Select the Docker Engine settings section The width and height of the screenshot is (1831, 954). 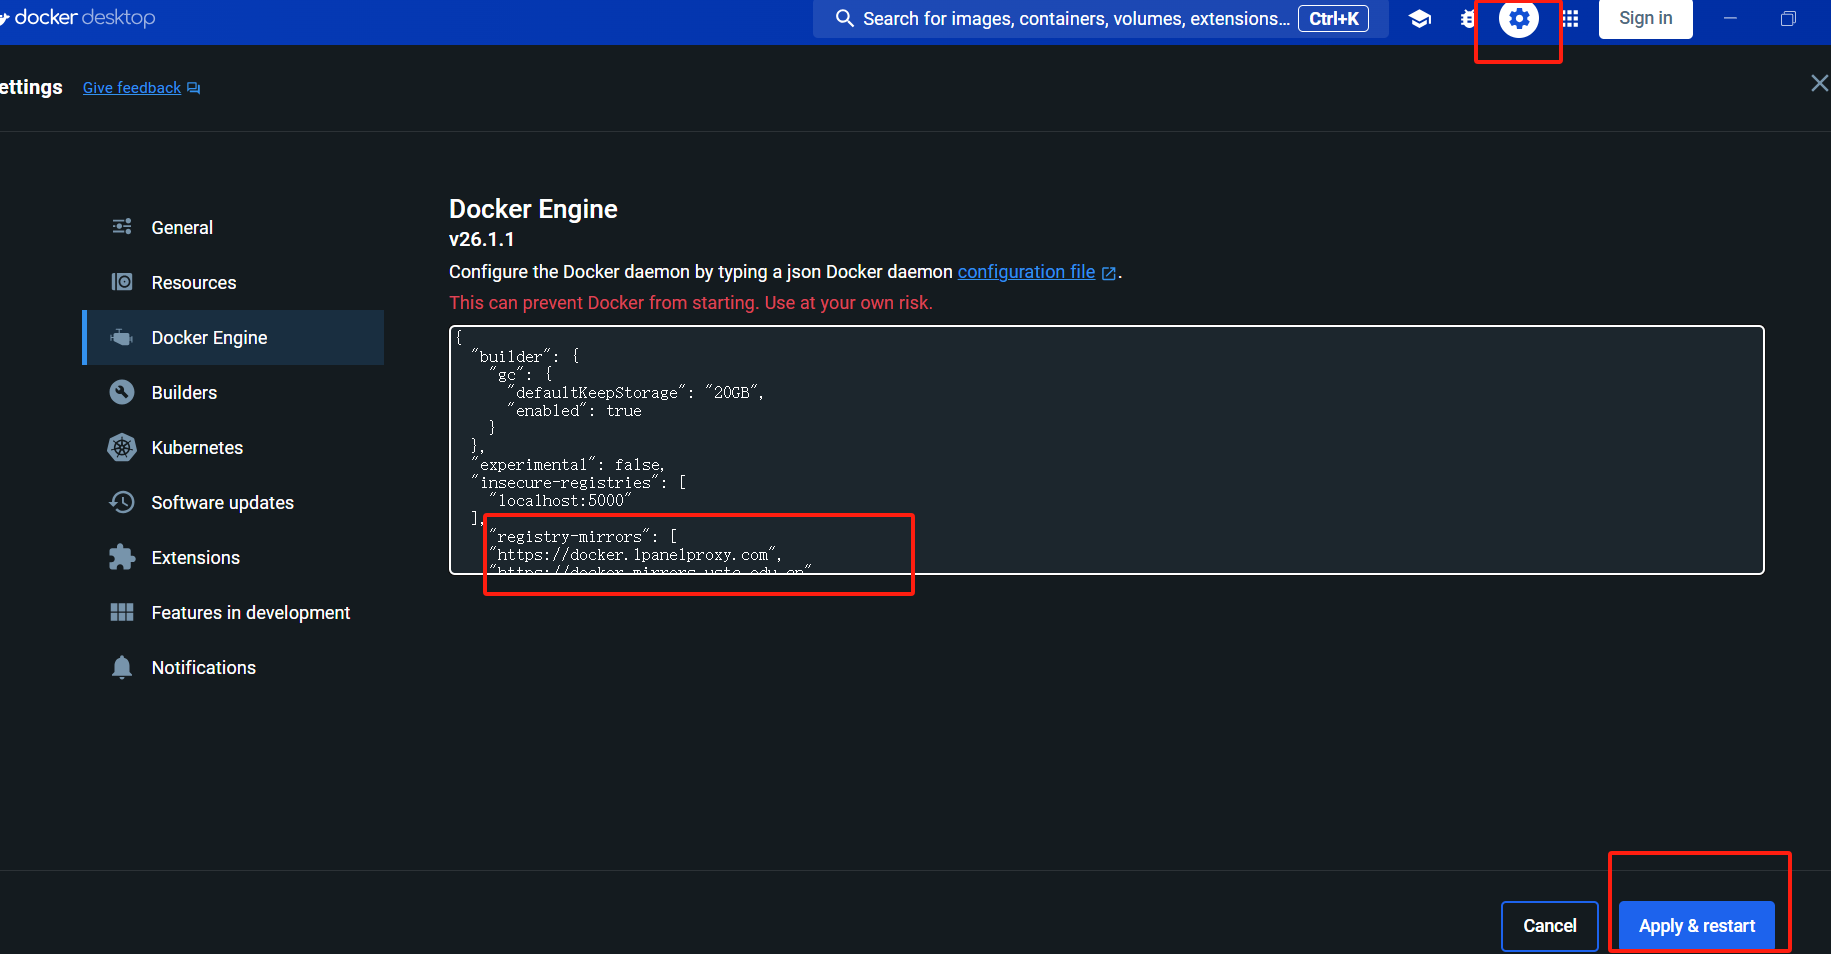pyautogui.click(x=233, y=337)
